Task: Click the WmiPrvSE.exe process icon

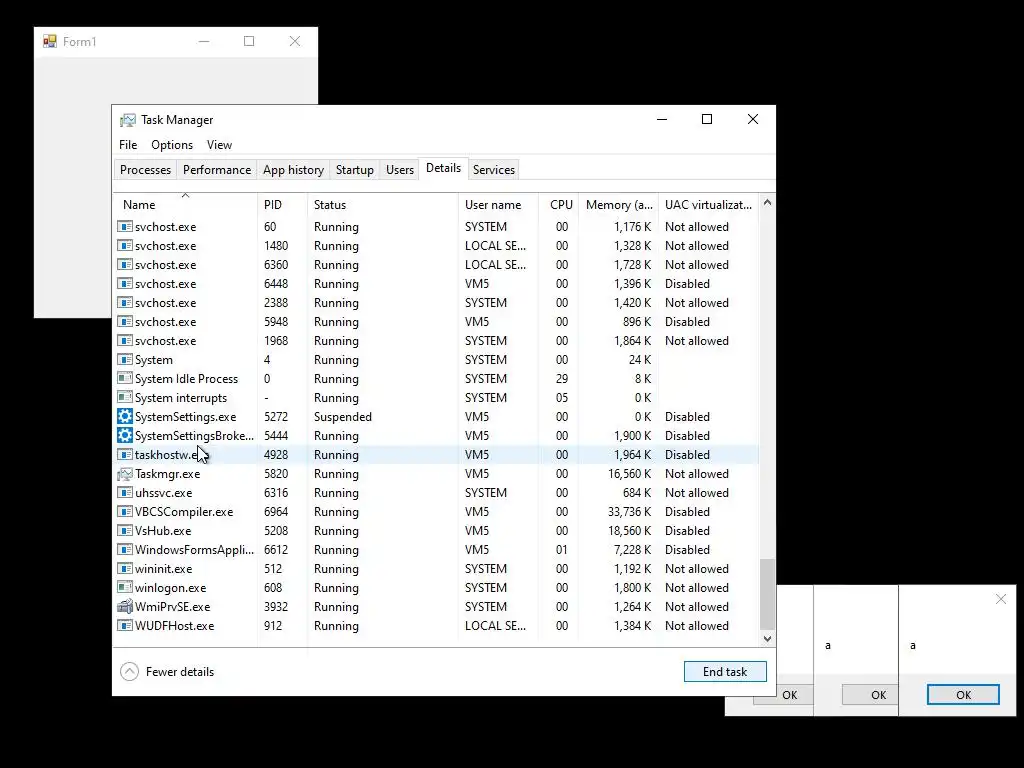Action: [125, 607]
